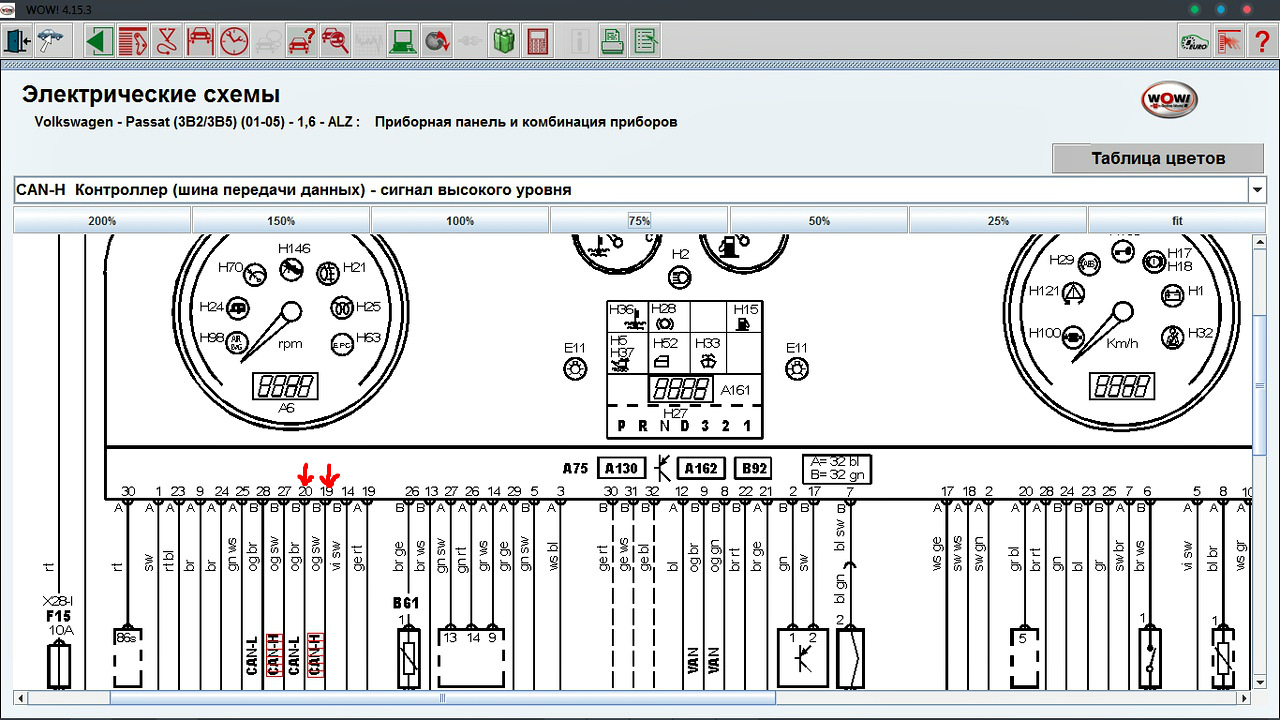
Task: Open the Таблица цветов color table
Action: (1158, 158)
